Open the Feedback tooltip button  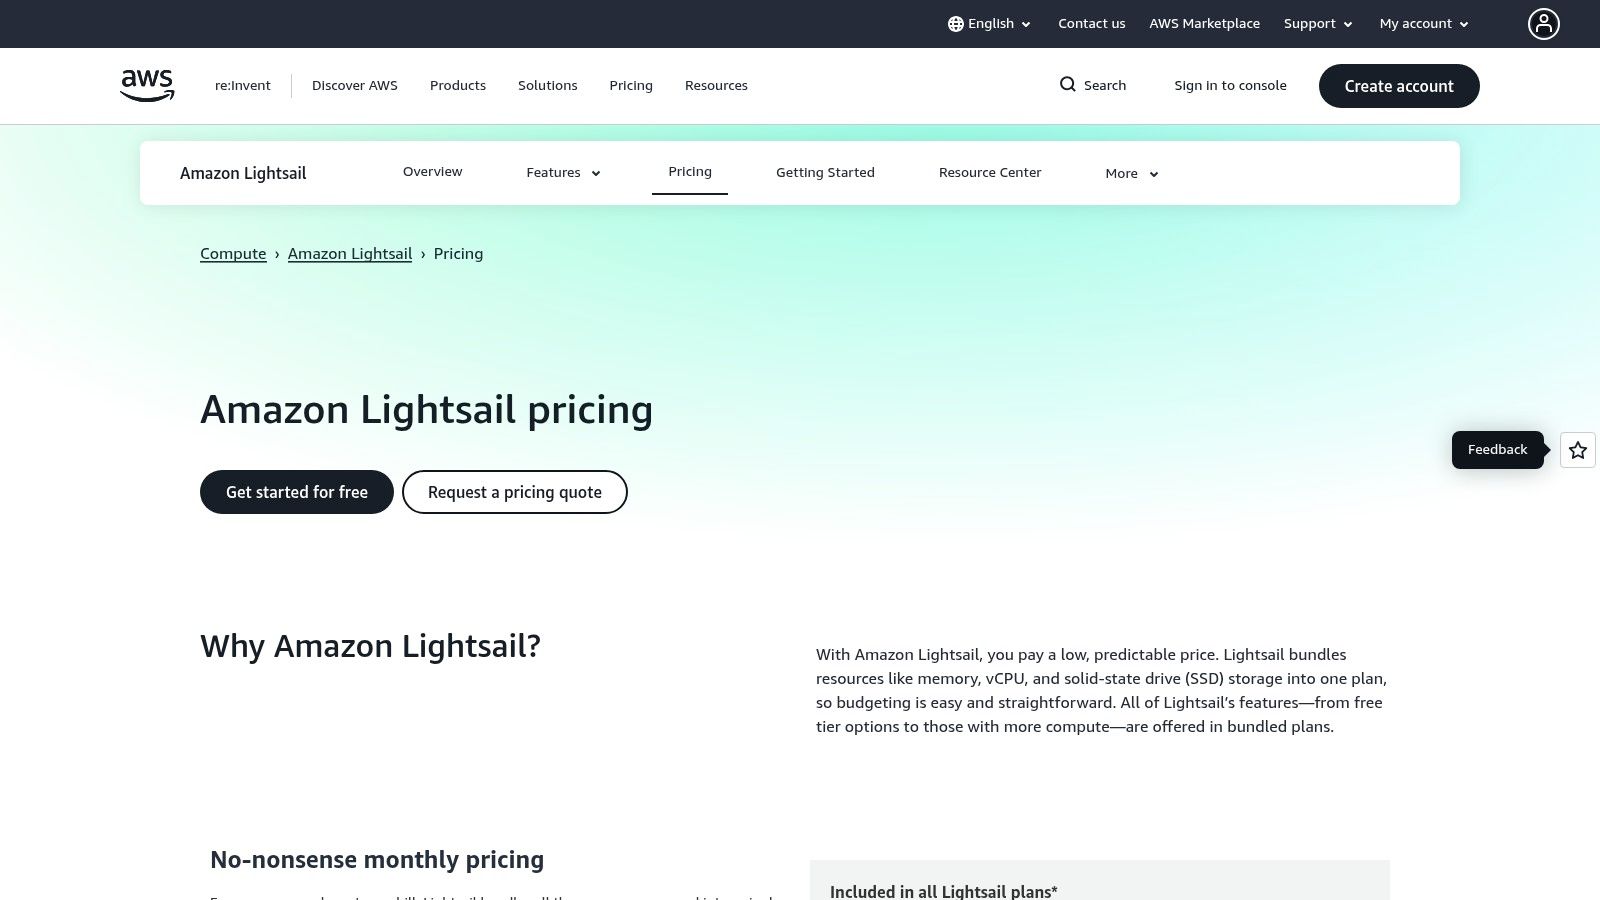pyautogui.click(x=1497, y=450)
